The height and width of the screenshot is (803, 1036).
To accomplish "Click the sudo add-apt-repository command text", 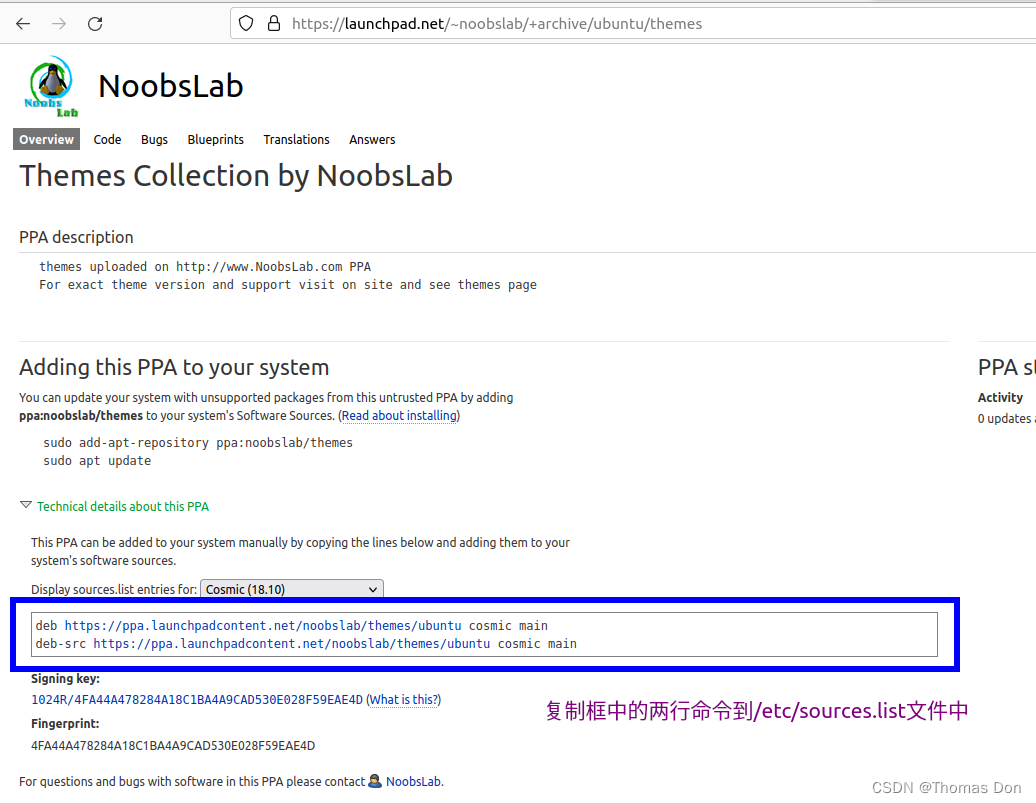I will [198, 443].
